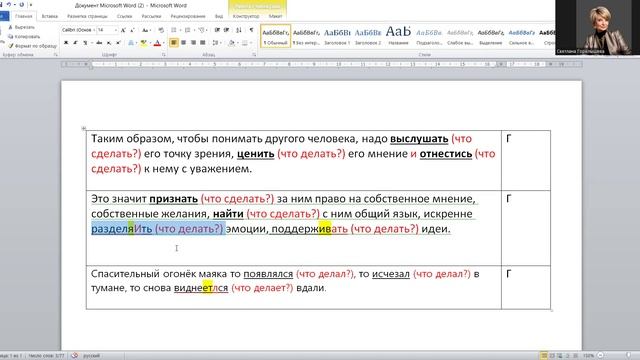
Task: Apply the Подзаголовок style
Action: coord(429,36)
